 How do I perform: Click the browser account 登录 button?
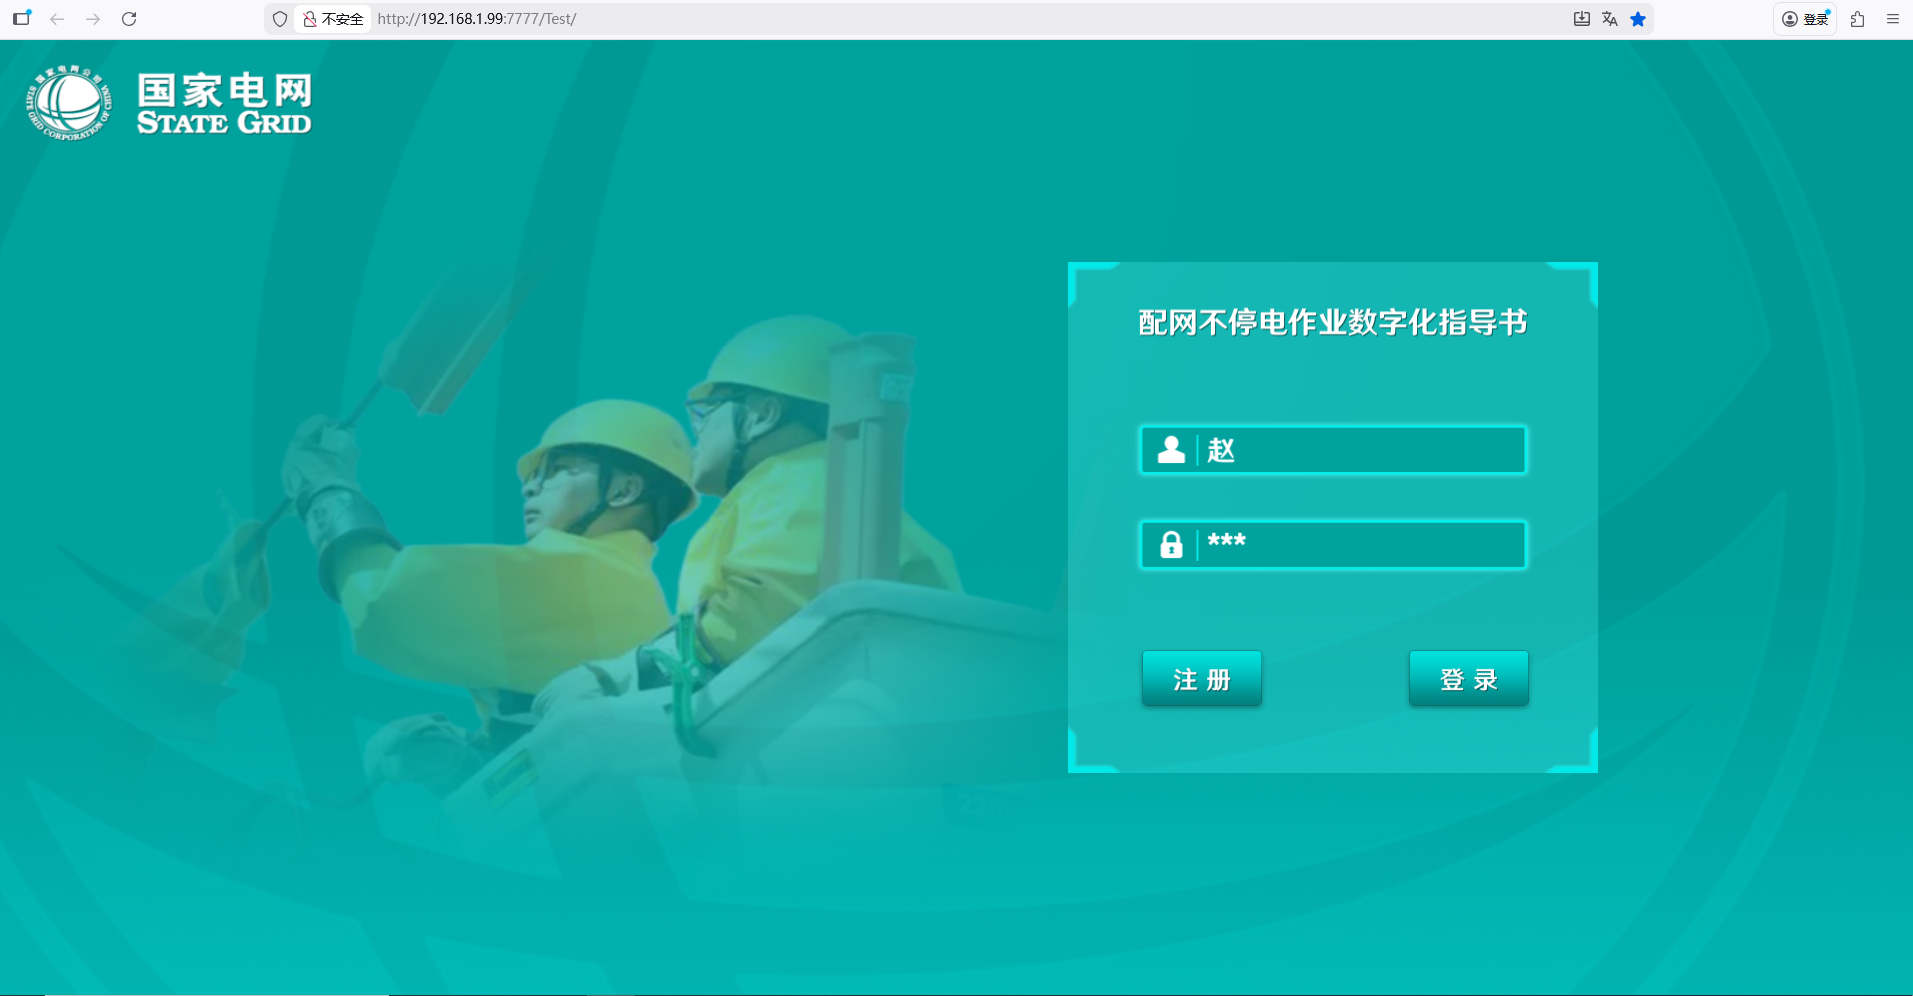click(x=1805, y=19)
